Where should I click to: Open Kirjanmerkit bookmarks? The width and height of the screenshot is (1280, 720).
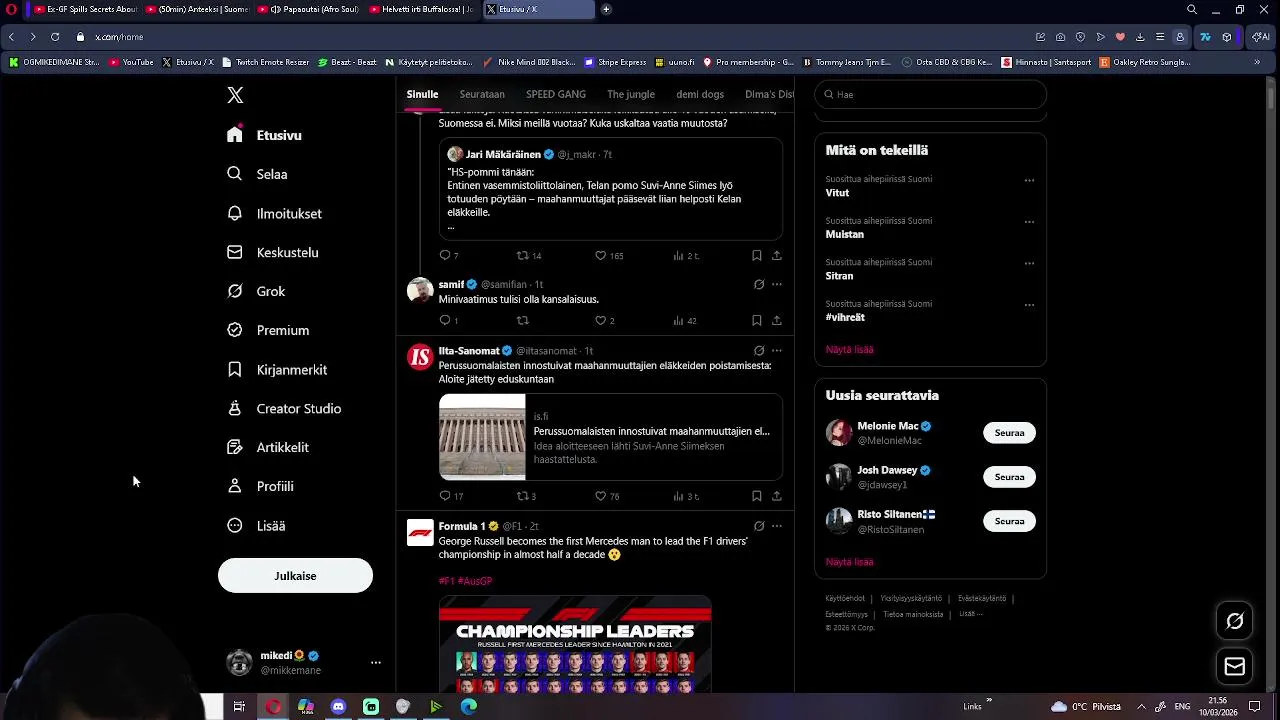277,369
